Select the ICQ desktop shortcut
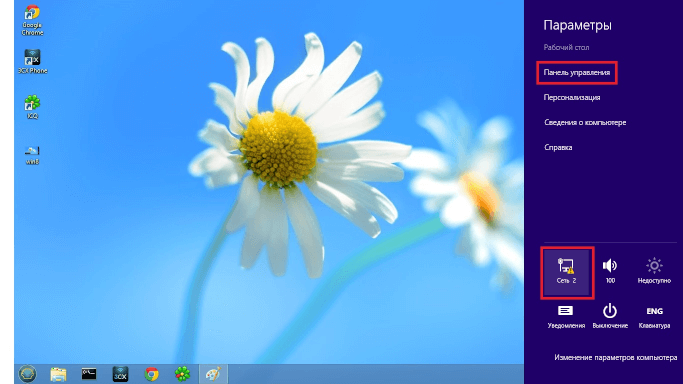This screenshot has height=384, width=683. 32,107
